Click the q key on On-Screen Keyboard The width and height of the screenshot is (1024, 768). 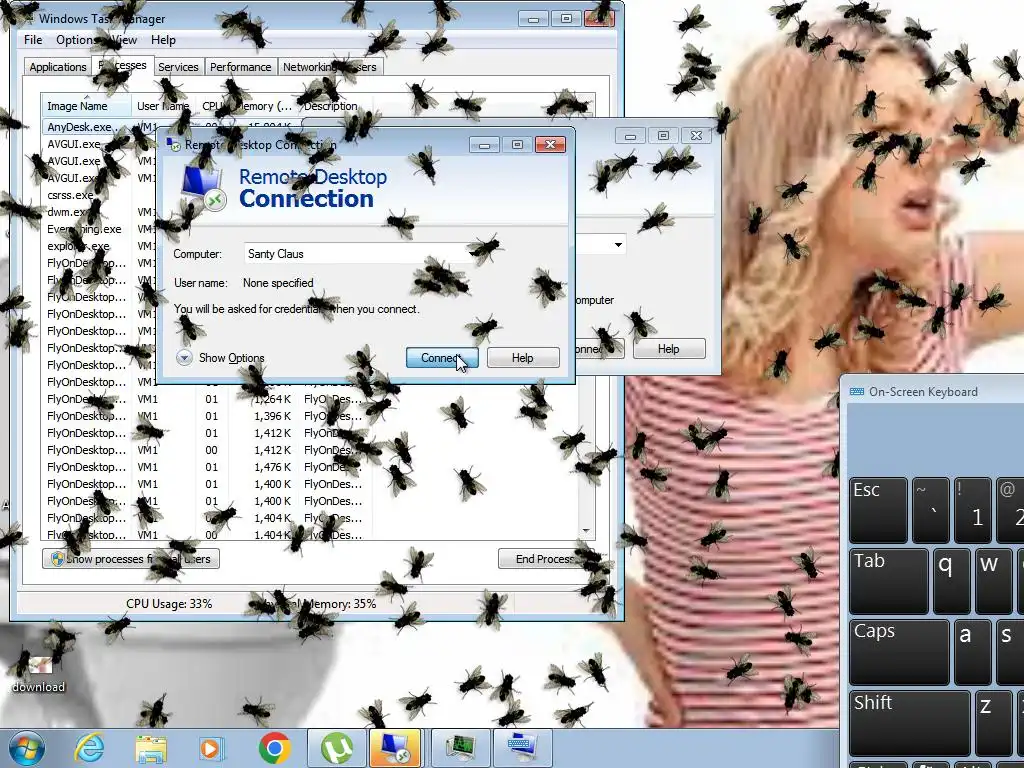[x=951, y=581]
